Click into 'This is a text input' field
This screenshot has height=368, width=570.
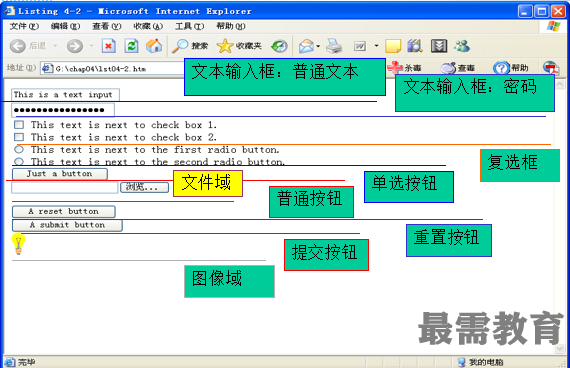tap(65, 95)
